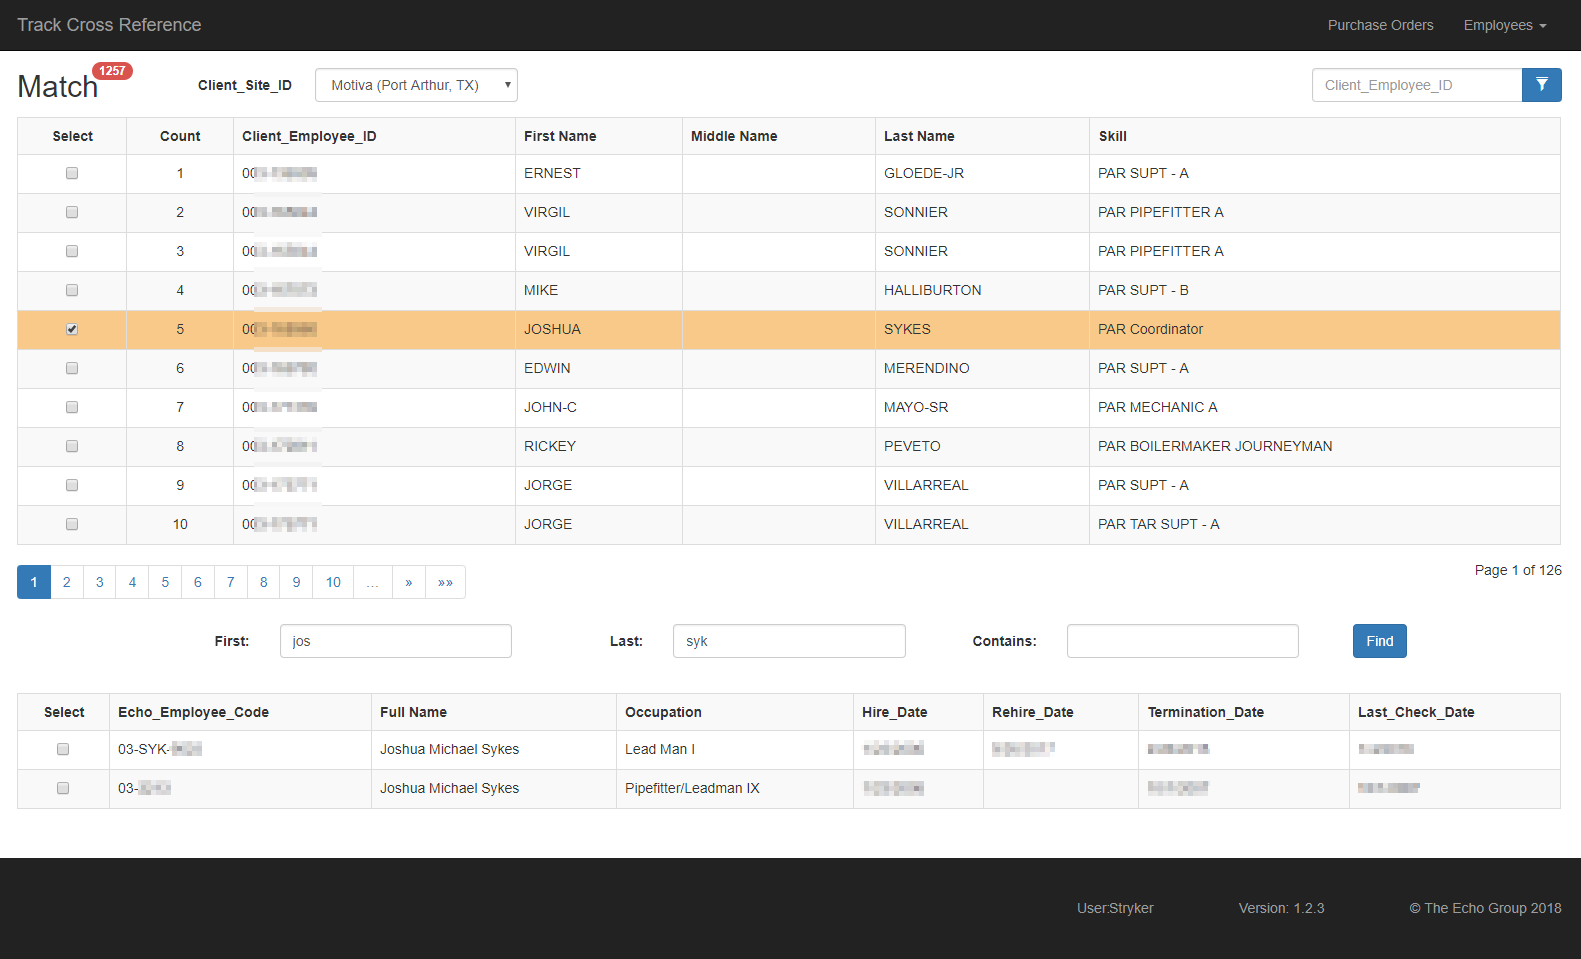Check the Lead Man I result row
Viewport: 1581px width, 959px height.
[x=63, y=749]
